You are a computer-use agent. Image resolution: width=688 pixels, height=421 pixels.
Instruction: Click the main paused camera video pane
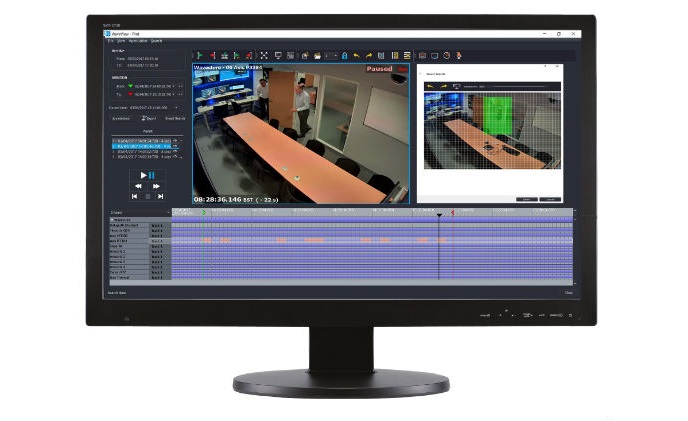point(301,133)
